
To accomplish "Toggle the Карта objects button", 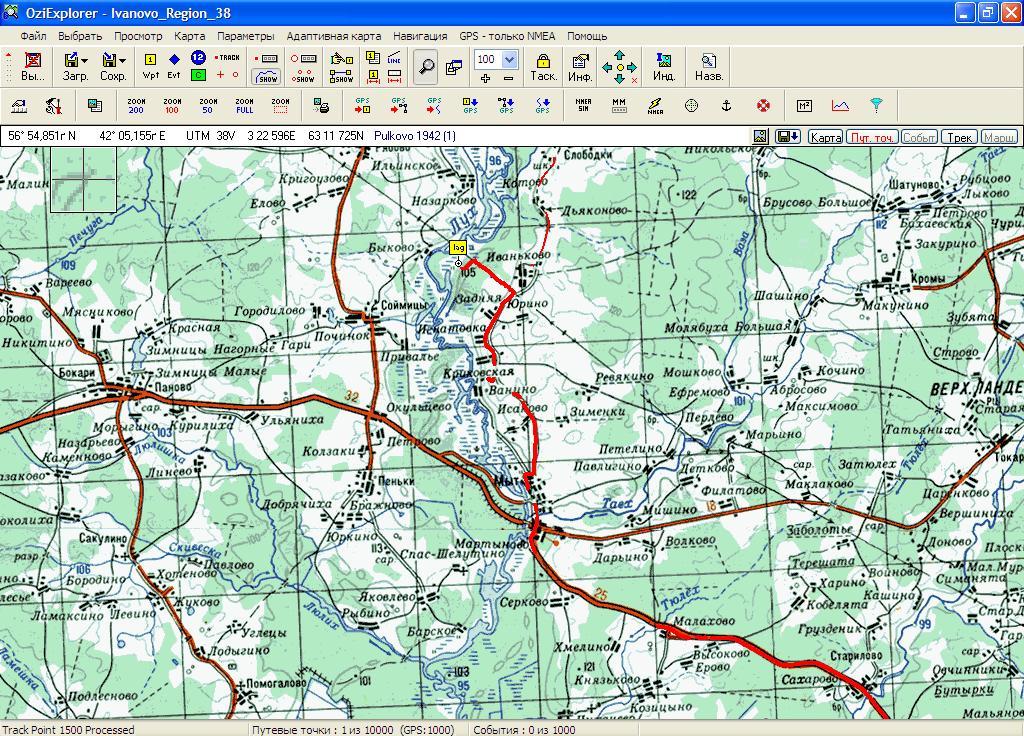I will [825, 137].
